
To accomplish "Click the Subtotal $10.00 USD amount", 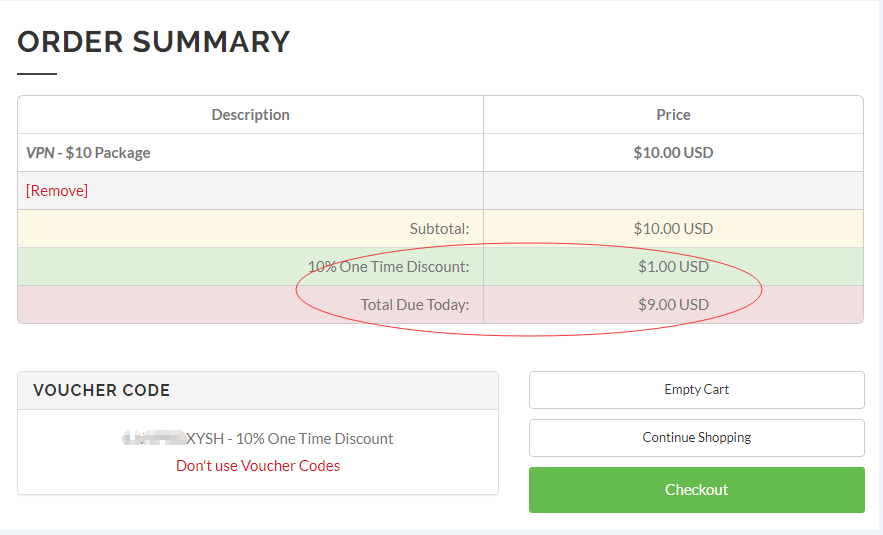I will click(674, 229).
